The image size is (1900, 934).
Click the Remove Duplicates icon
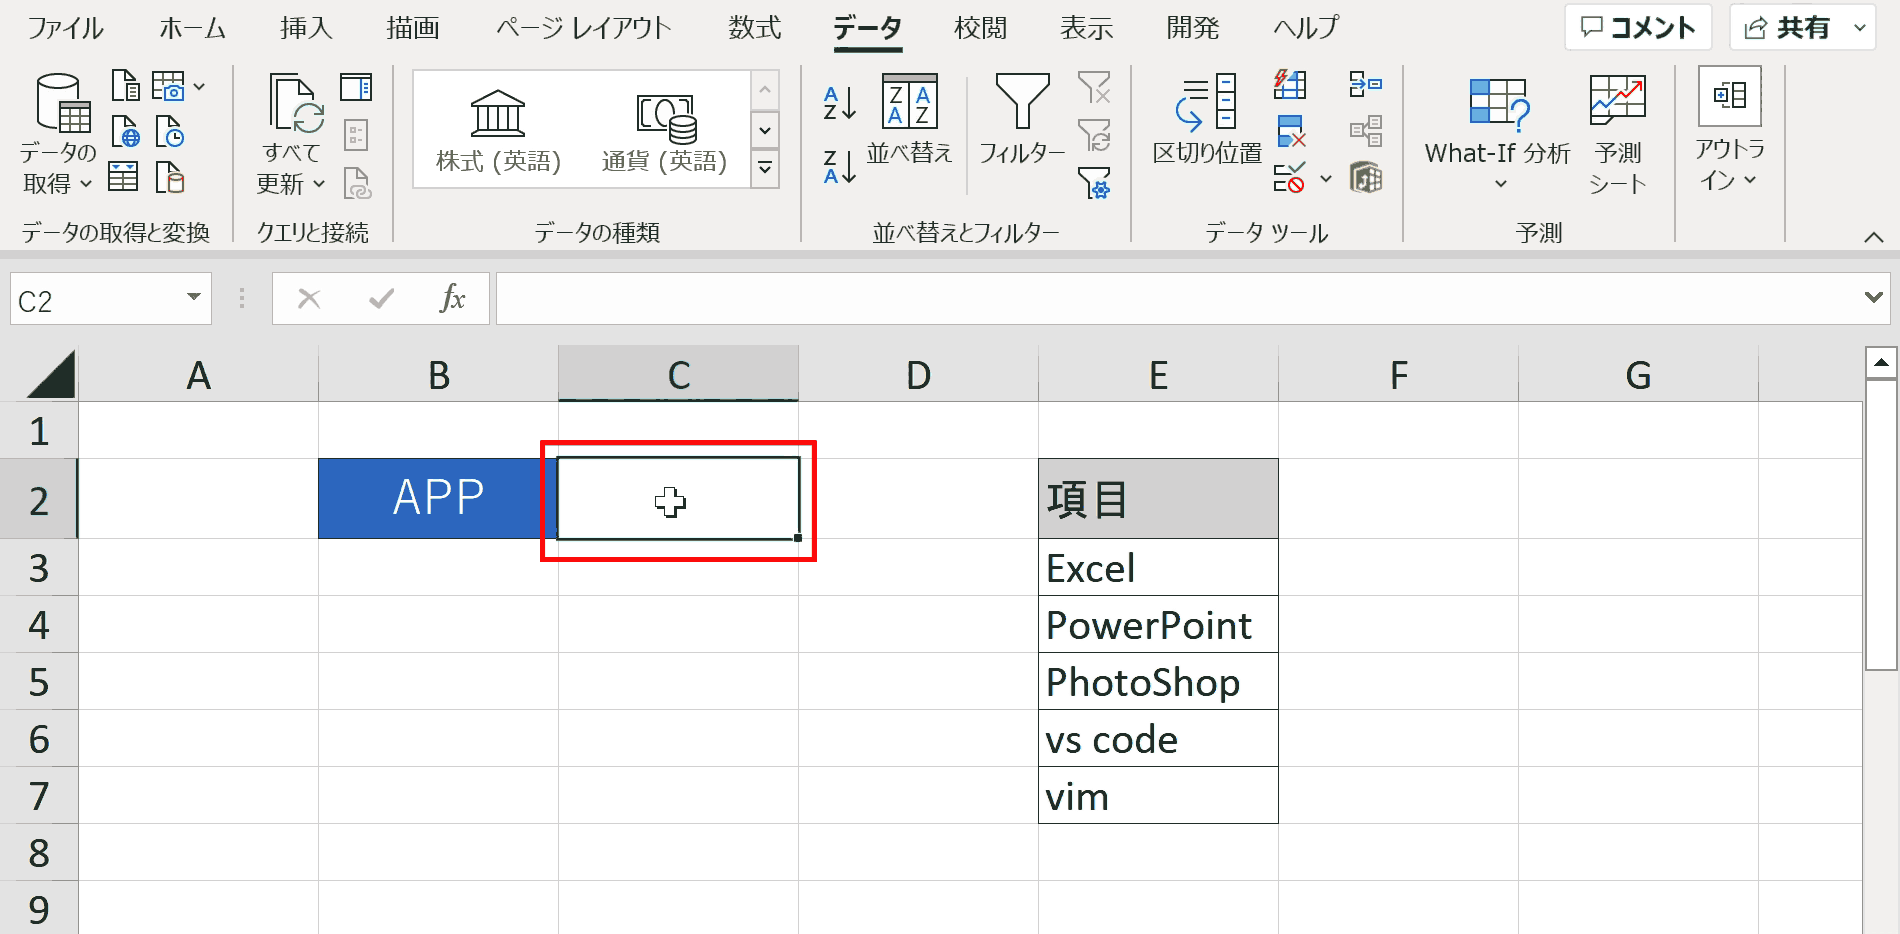click(1290, 131)
